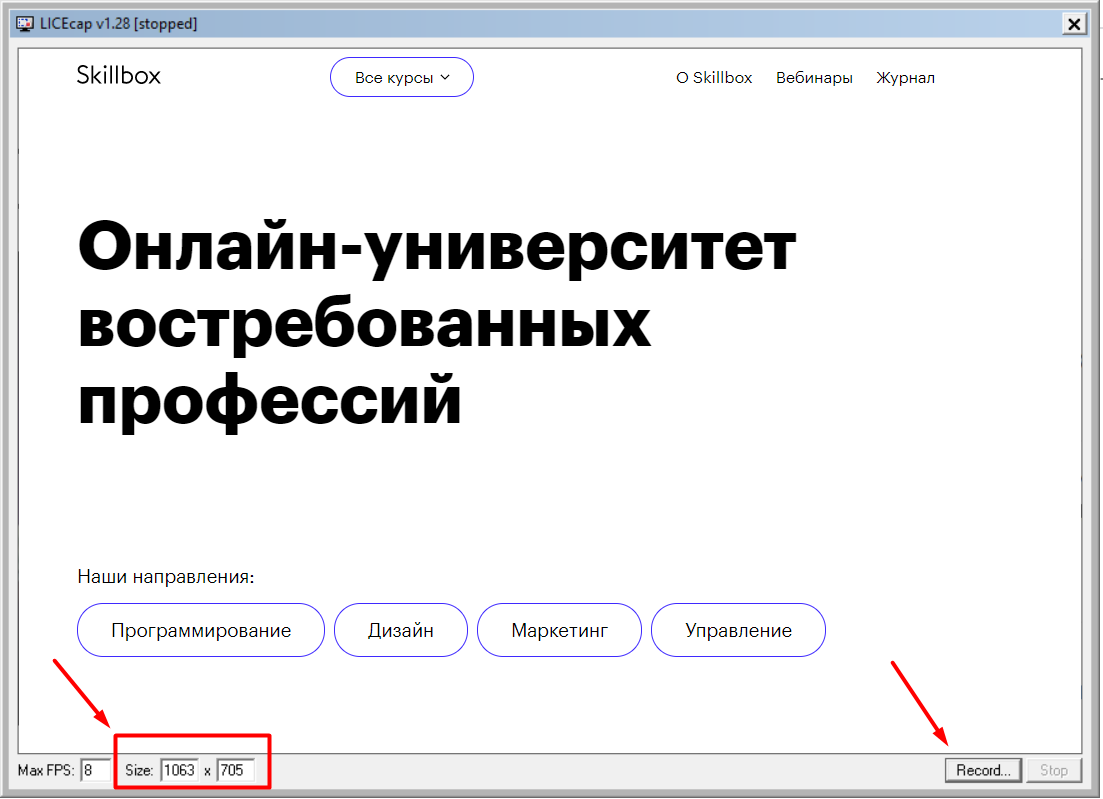Open the Журнал section
This screenshot has width=1103, height=799.
(x=905, y=77)
